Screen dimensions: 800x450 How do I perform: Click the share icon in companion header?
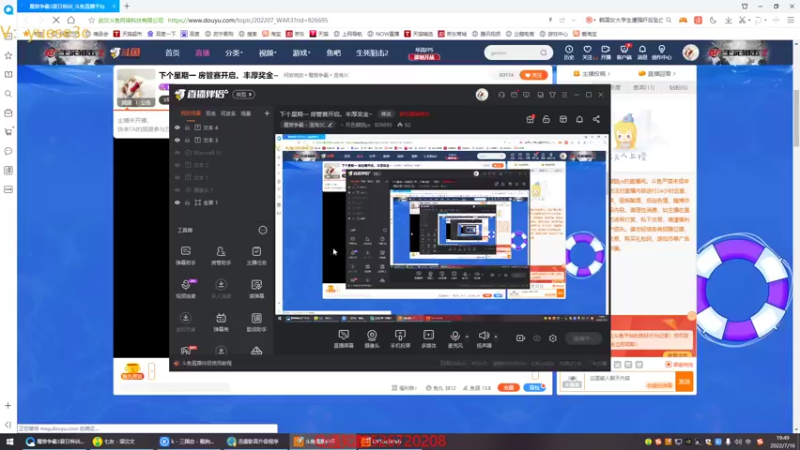[x=596, y=119]
